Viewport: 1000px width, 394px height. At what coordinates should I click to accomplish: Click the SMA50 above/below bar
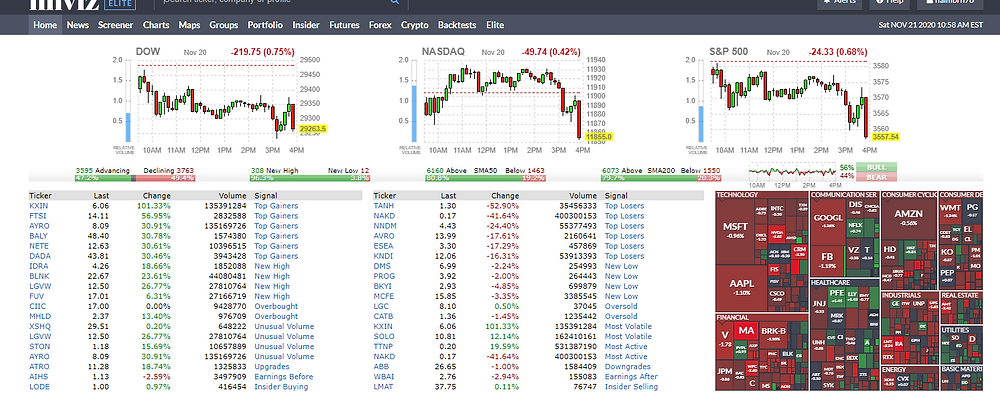click(x=485, y=174)
